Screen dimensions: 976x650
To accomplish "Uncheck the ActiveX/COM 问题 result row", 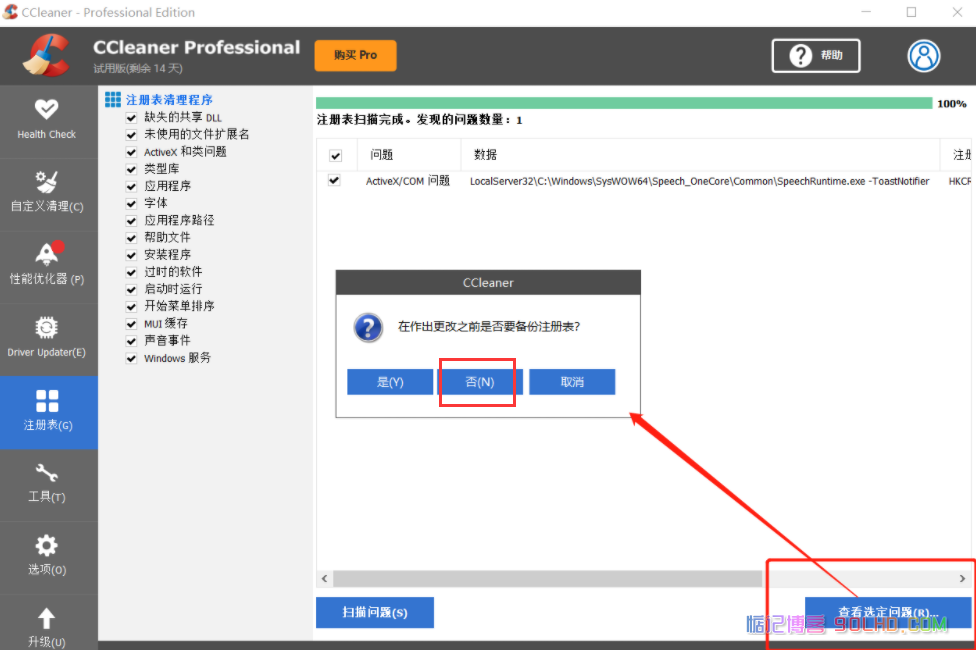I will [334, 181].
